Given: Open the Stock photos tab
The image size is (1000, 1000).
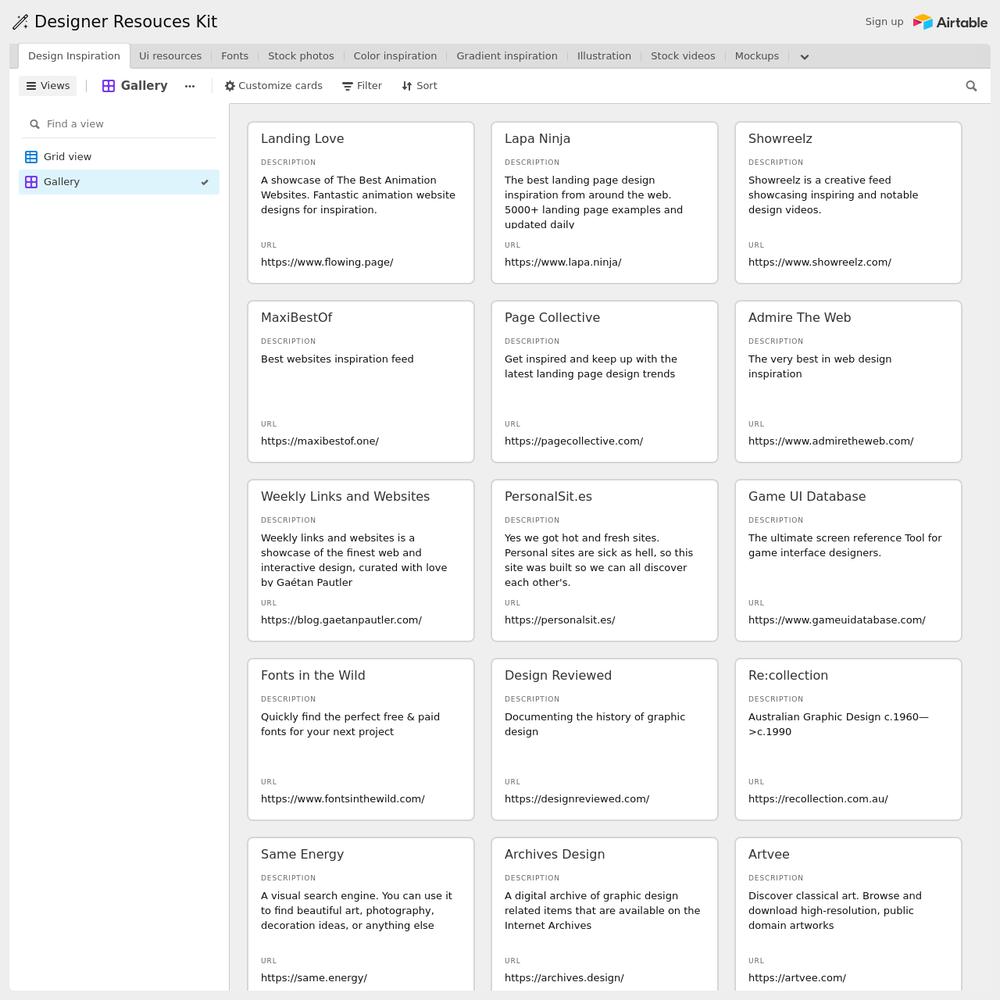Looking at the screenshot, I should point(301,56).
